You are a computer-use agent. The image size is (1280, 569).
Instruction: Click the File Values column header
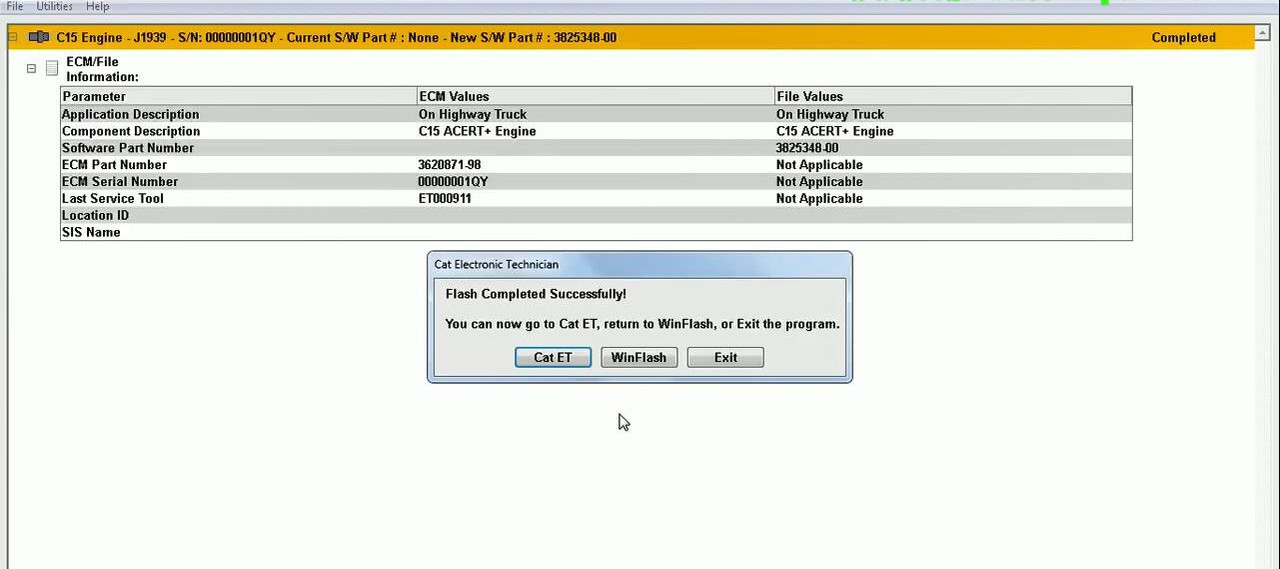tap(953, 96)
